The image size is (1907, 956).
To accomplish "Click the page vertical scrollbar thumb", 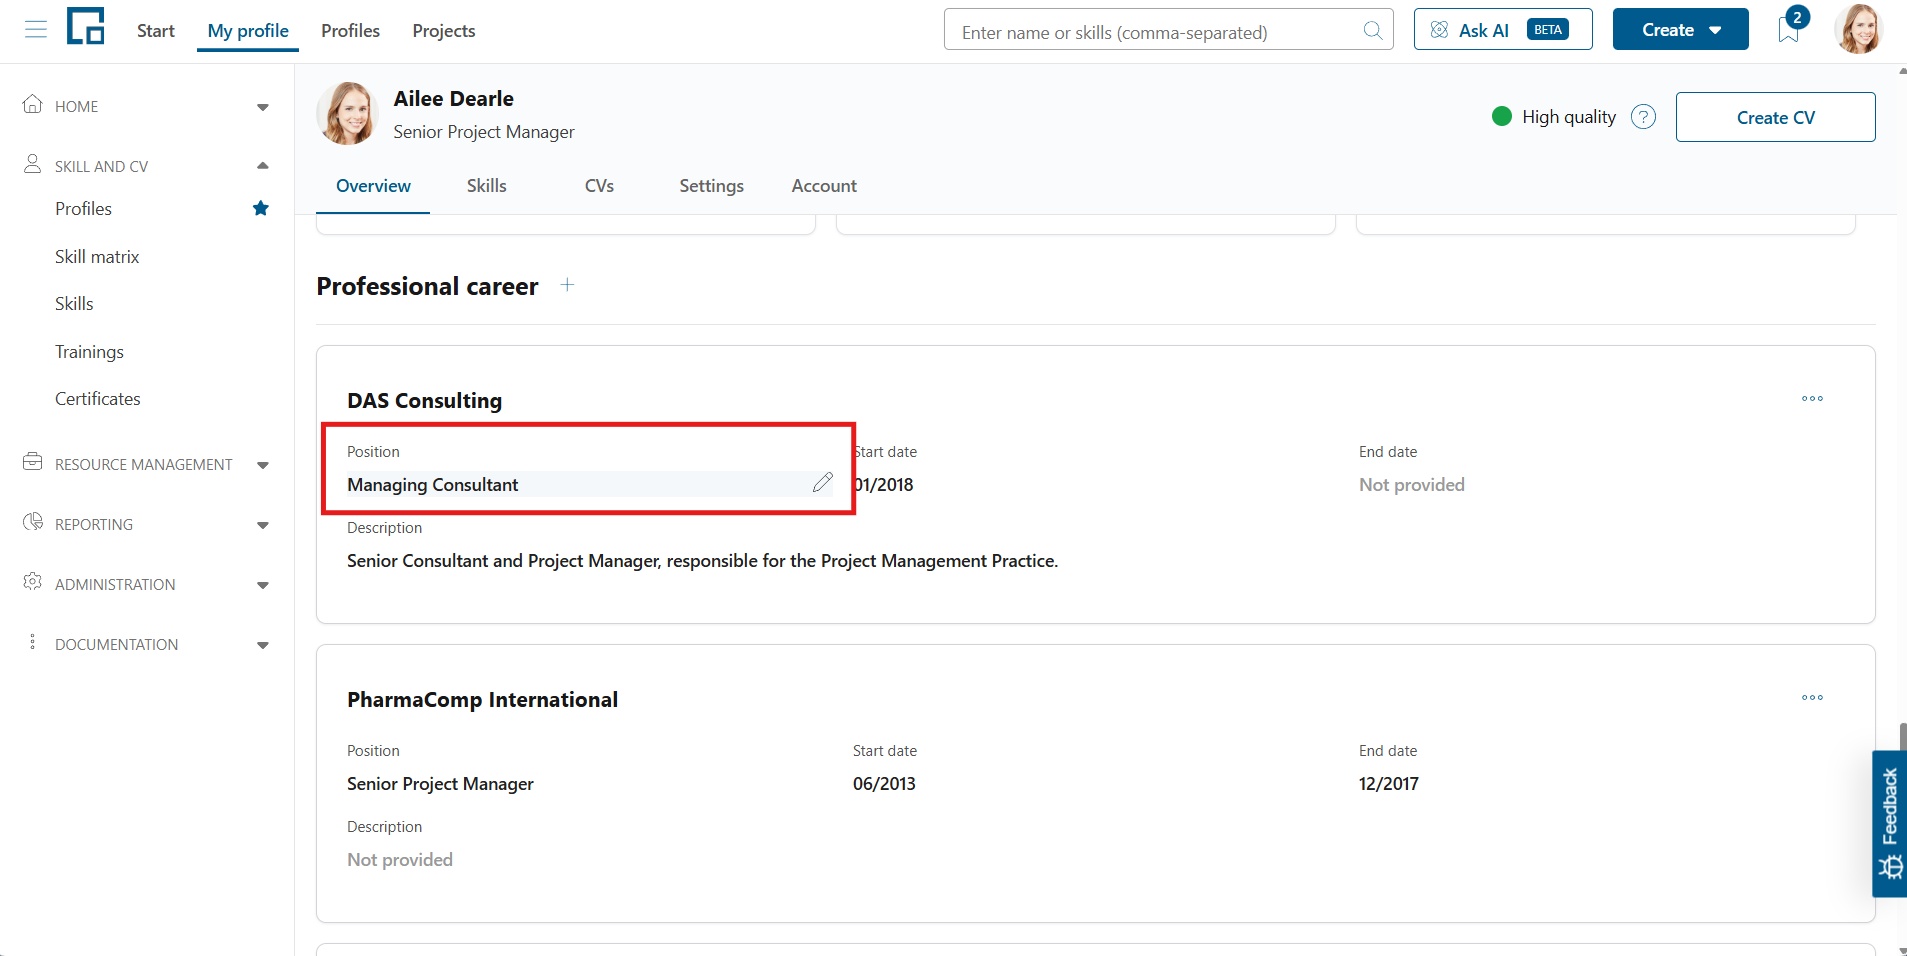I will coord(1902,737).
